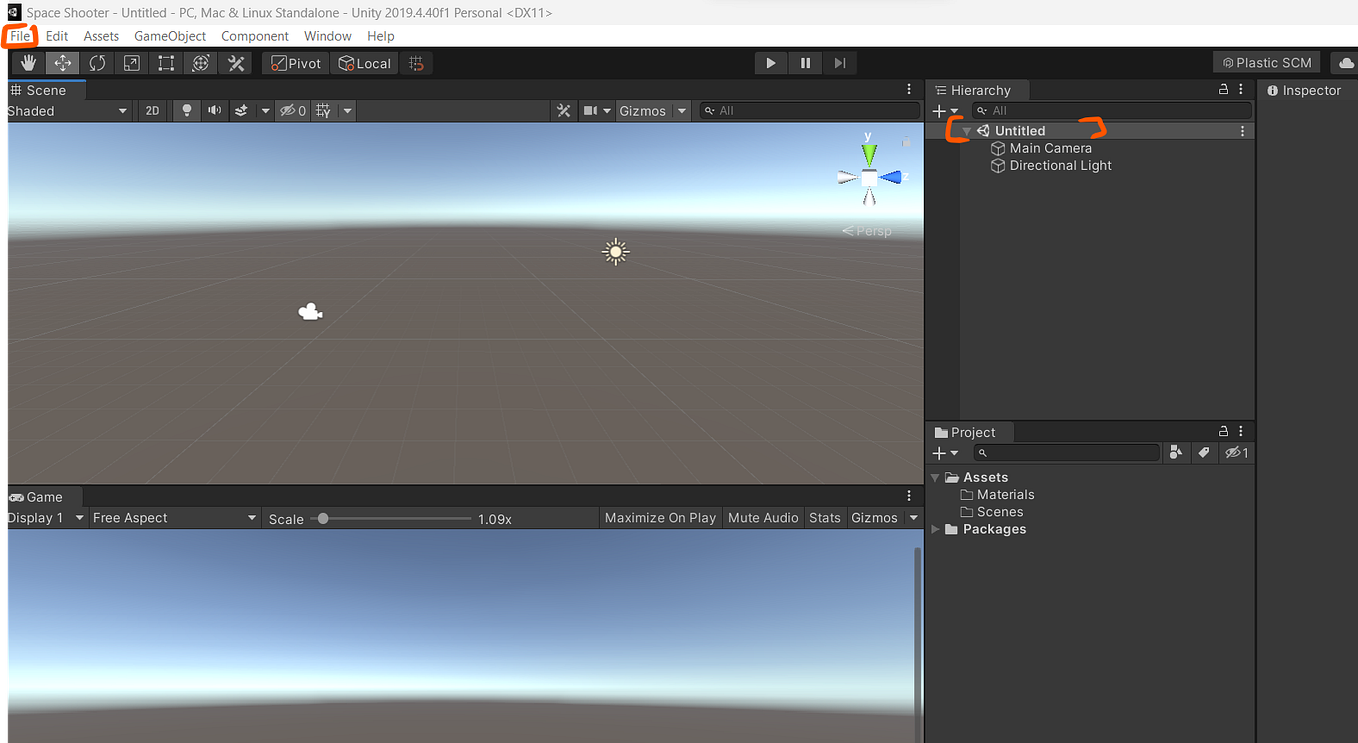This screenshot has width=1358, height=743.
Task: Click the Plastic SCM button
Action: coord(1266,62)
